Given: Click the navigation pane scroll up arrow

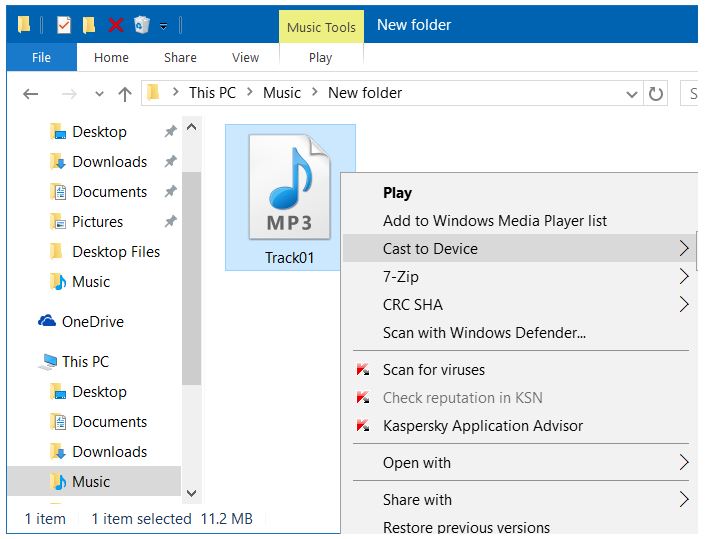Looking at the screenshot, I should pos(192,127).
